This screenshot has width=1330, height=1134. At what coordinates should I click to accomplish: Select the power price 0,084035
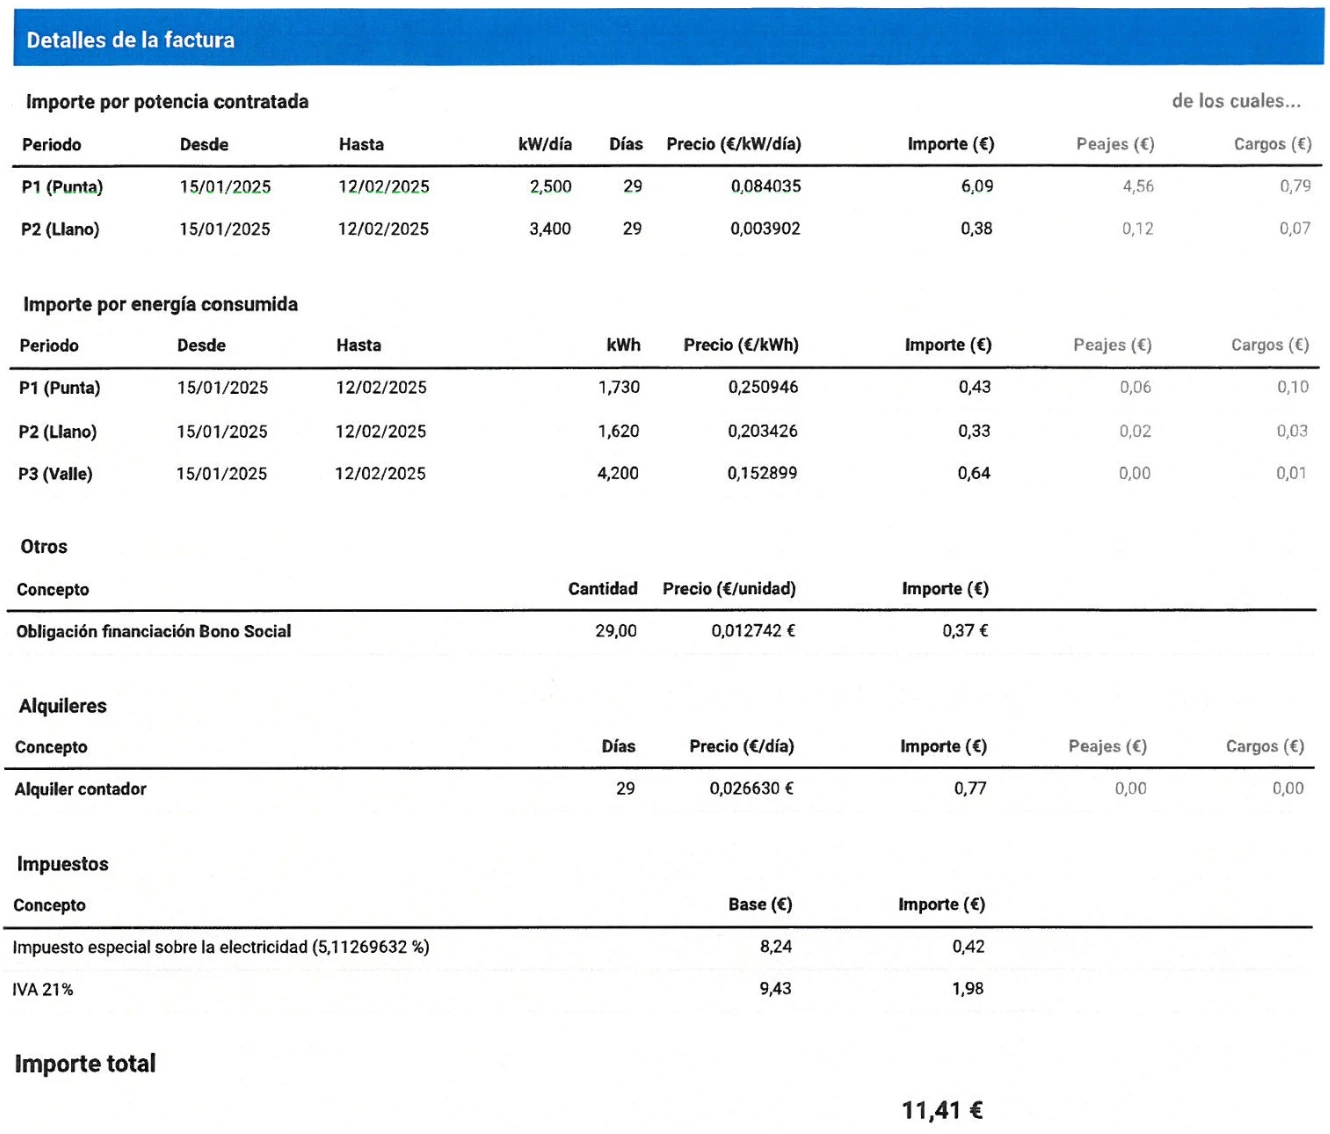click(765, 186)
